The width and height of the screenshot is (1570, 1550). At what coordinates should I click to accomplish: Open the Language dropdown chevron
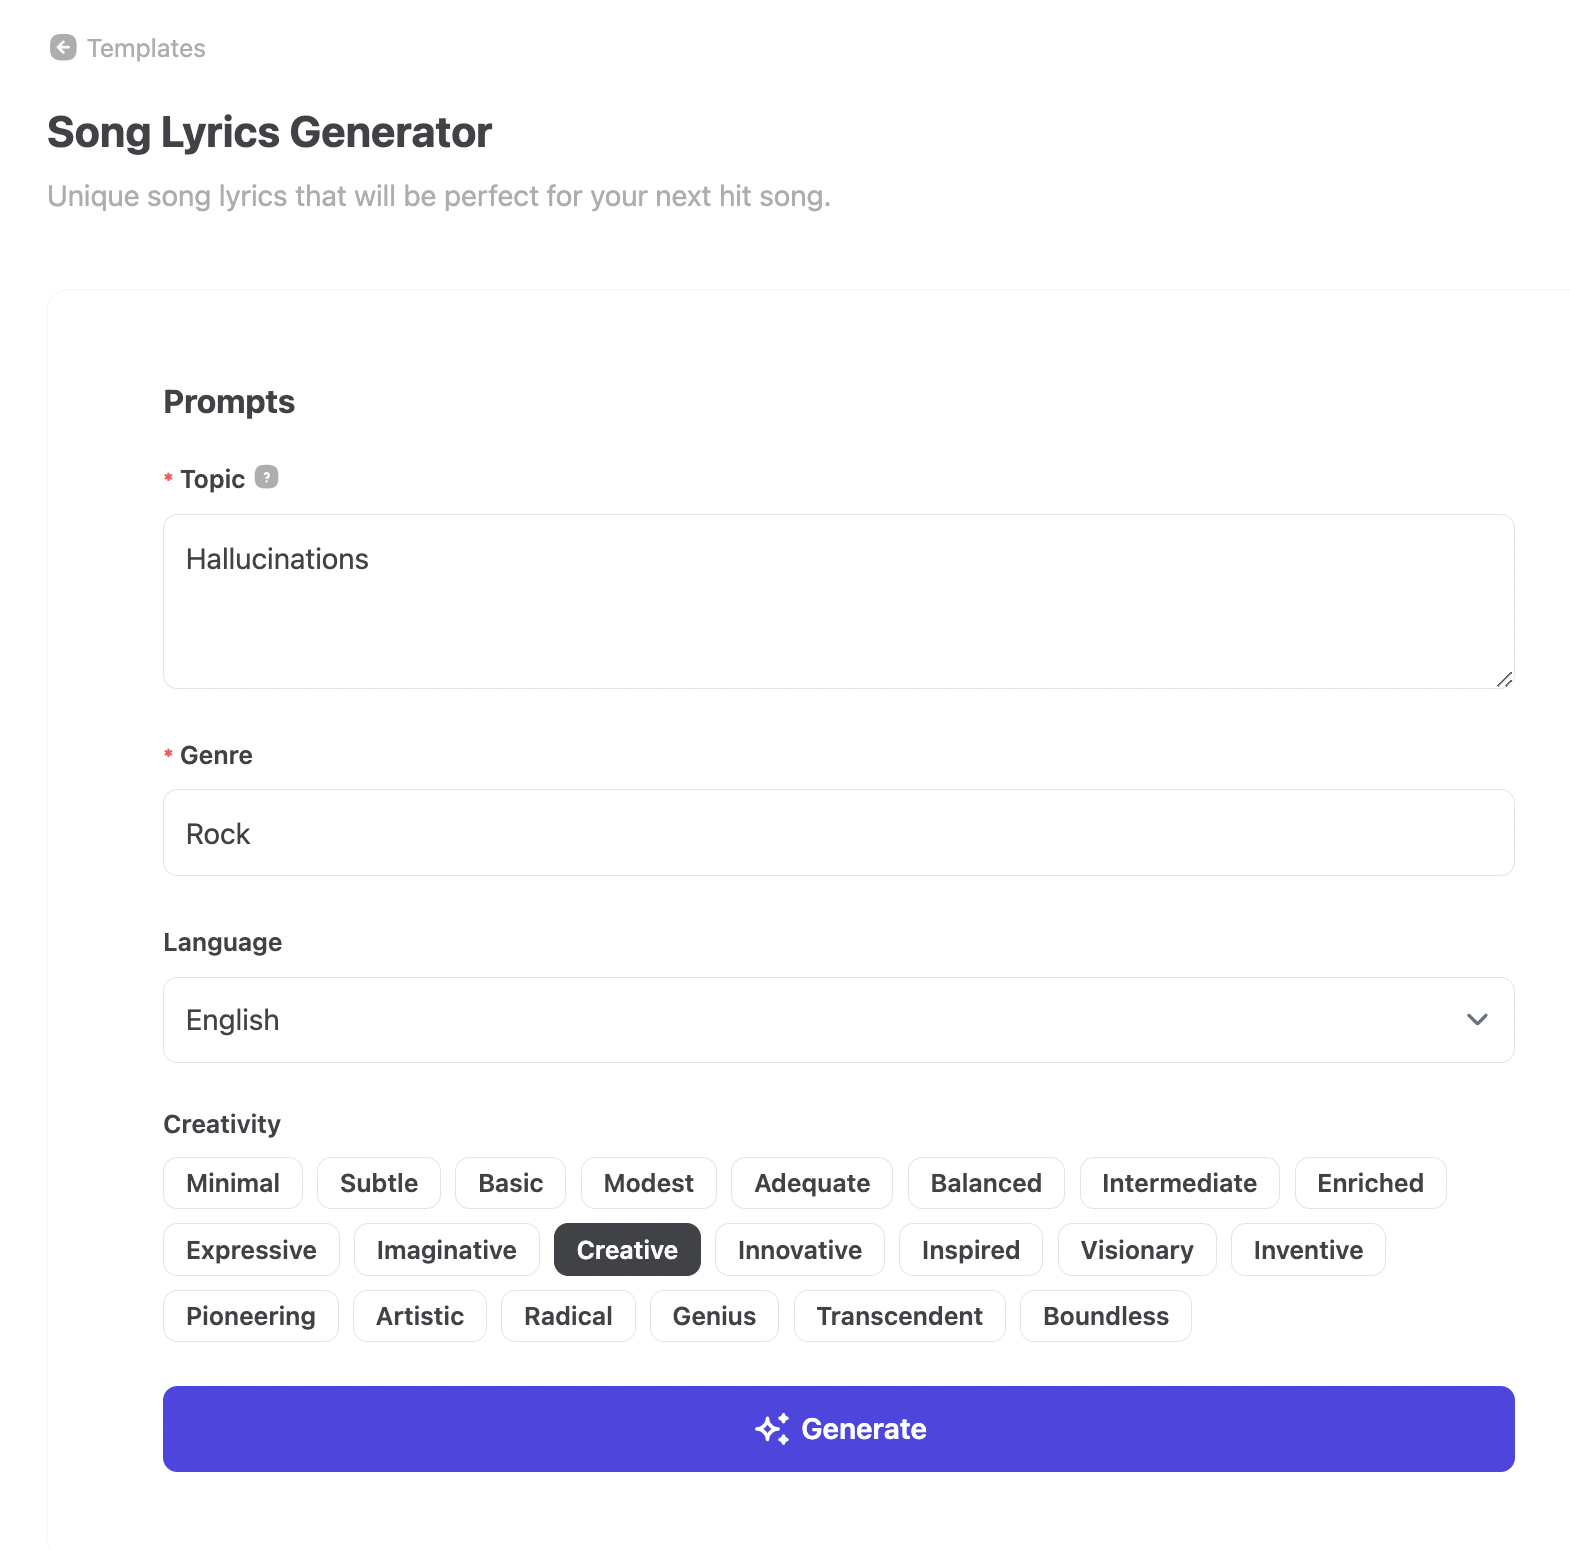[x=1477, y=1020]
